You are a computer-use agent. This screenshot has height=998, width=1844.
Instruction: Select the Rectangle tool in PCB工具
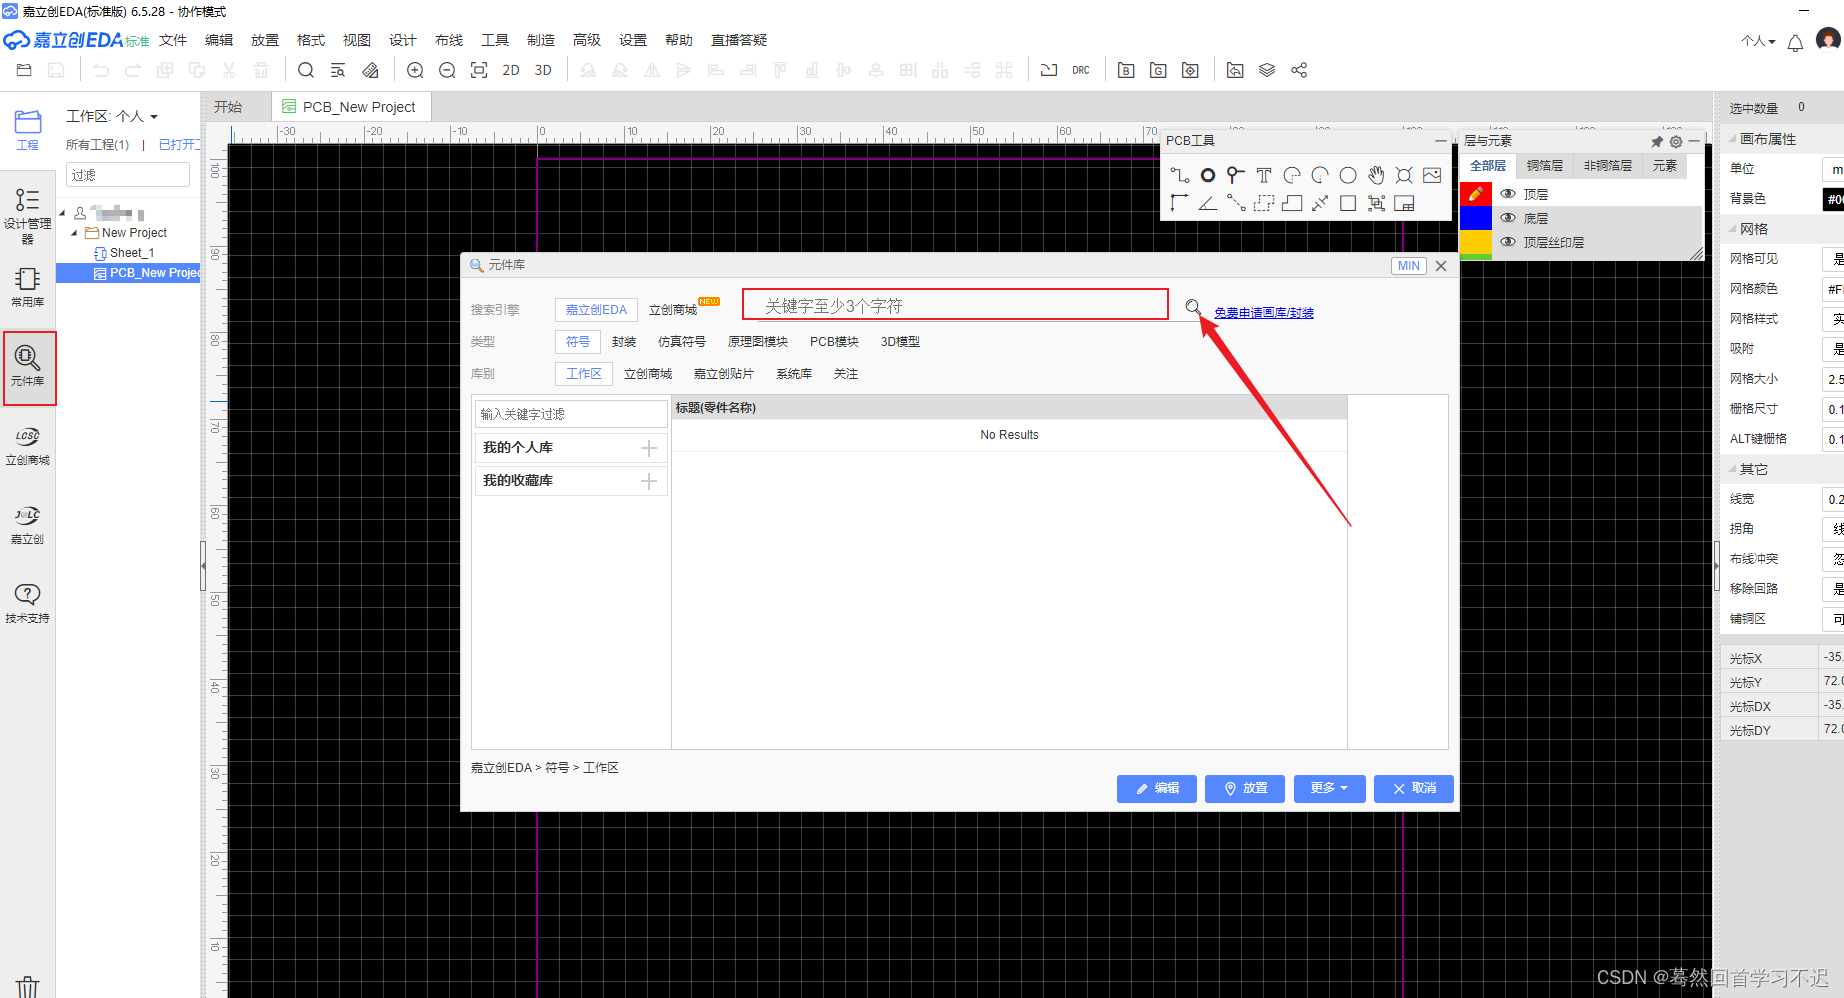click(x=1348, y=203)
